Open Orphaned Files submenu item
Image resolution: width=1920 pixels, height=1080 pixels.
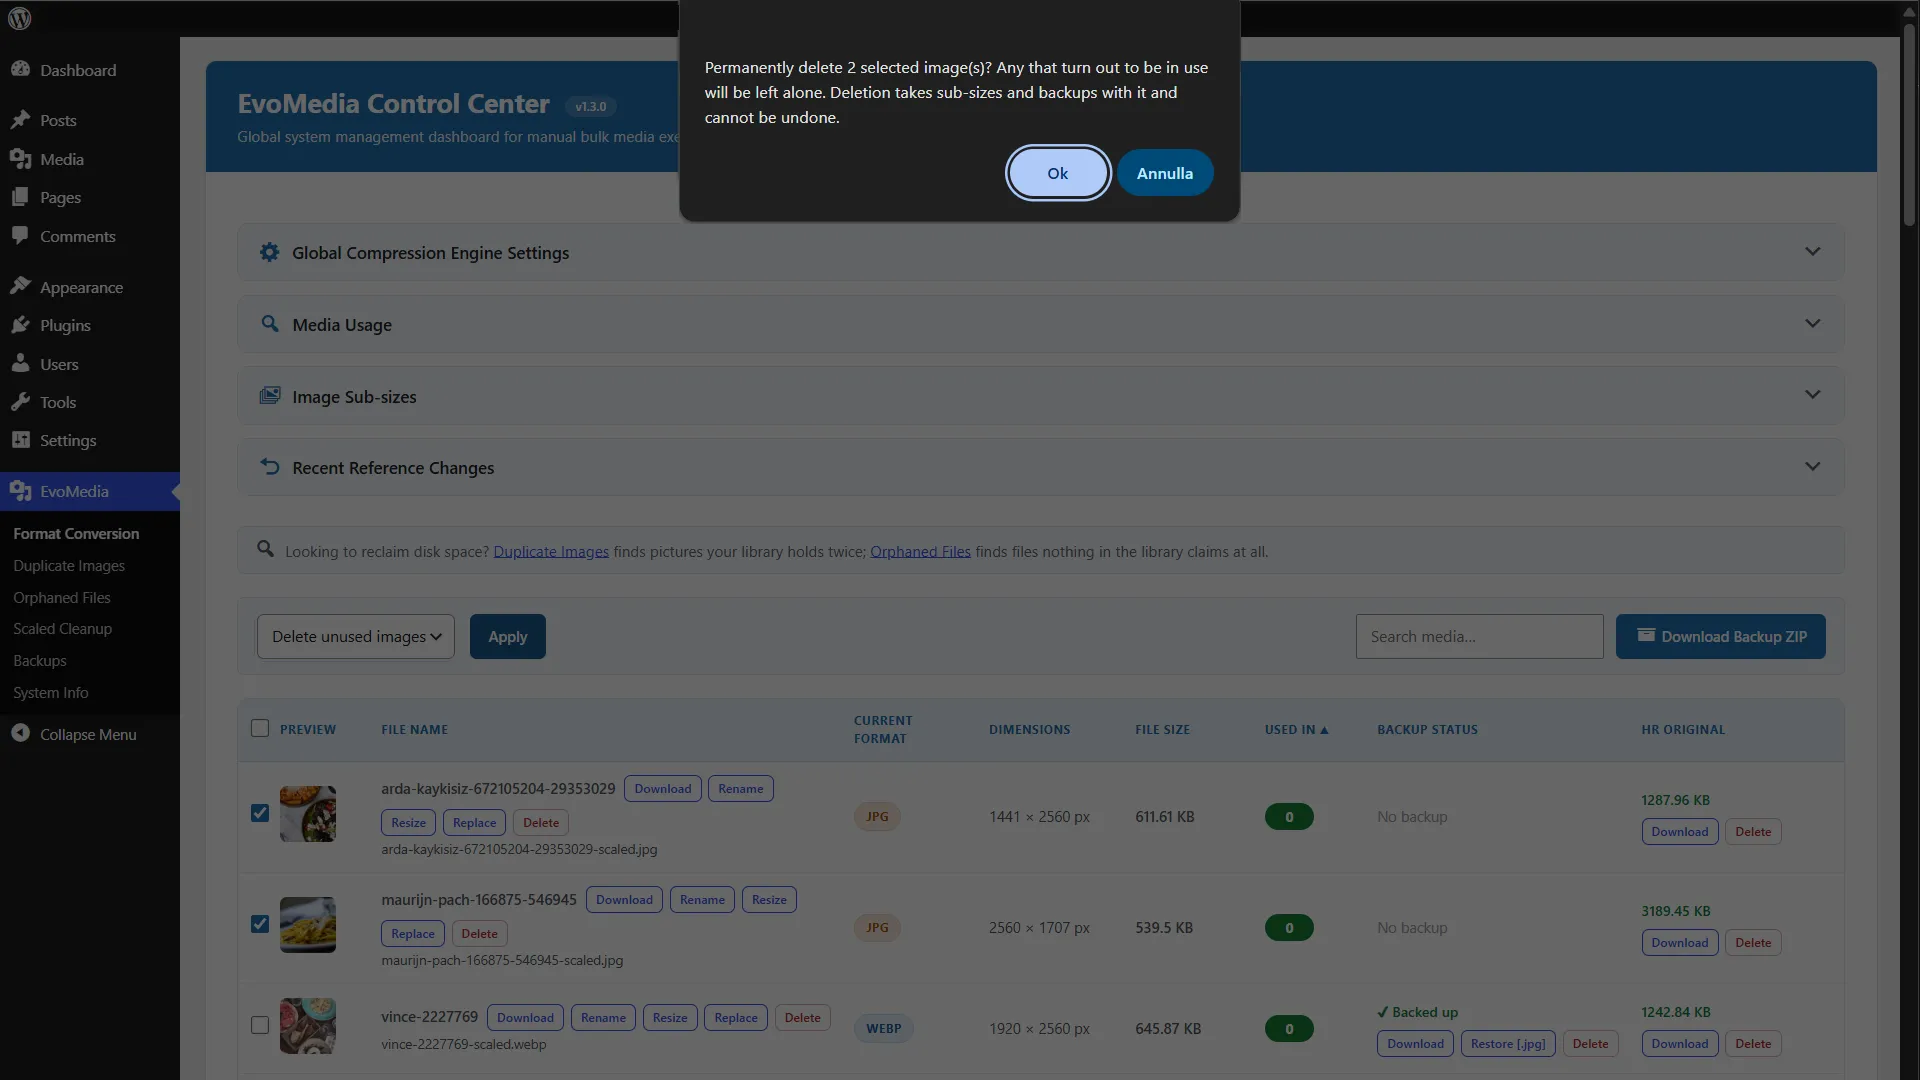tap(62, 597)
